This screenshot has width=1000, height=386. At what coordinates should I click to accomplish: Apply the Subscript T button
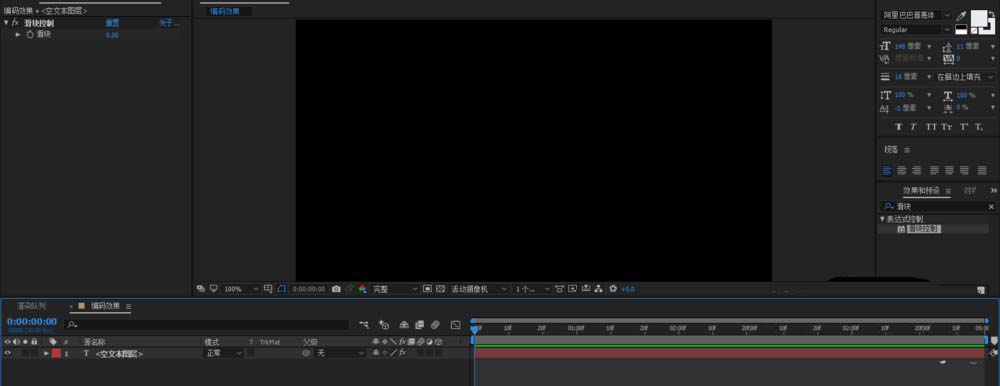980,127
